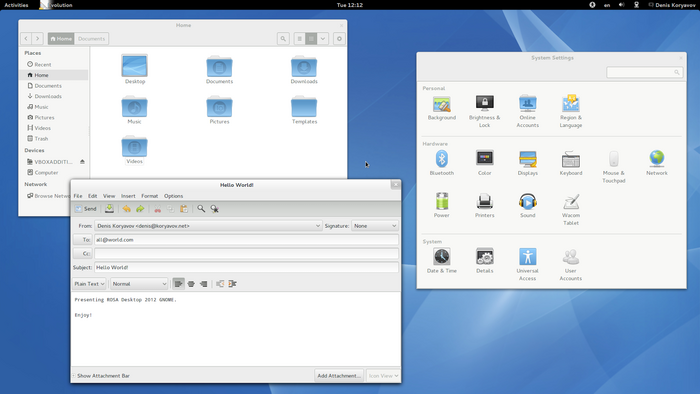Open the Denis Koryavov user menu
The image size is (700, 394).
coord(672,5)
